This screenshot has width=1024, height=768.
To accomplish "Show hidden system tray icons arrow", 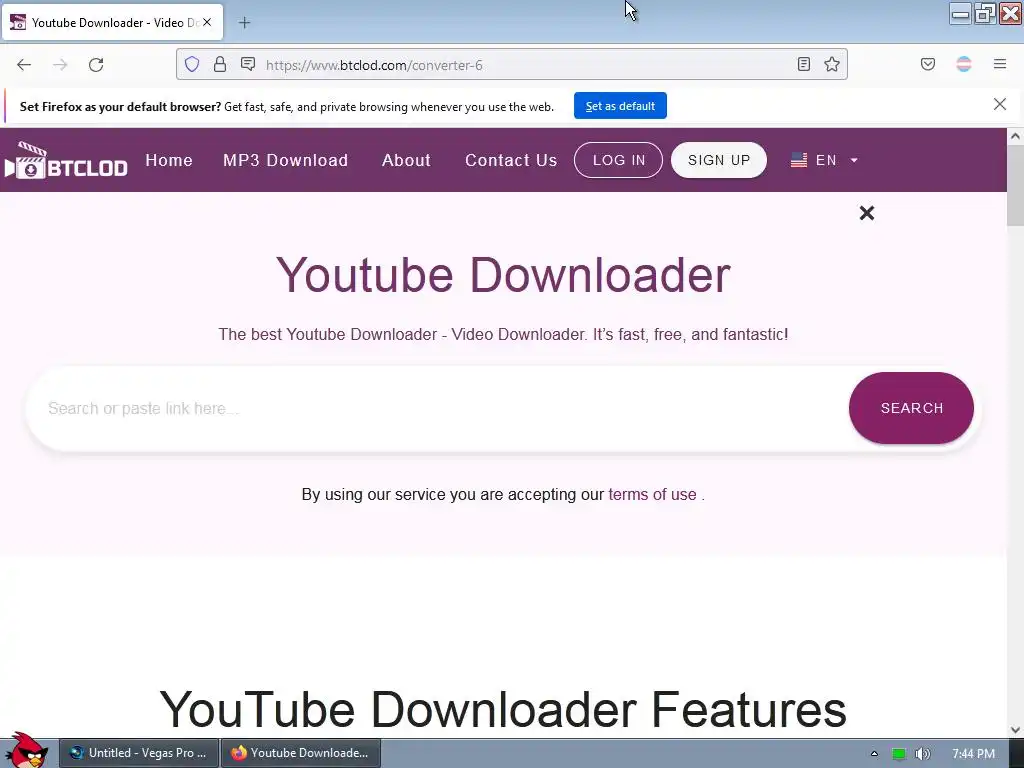I will click(x=874, y=754).
